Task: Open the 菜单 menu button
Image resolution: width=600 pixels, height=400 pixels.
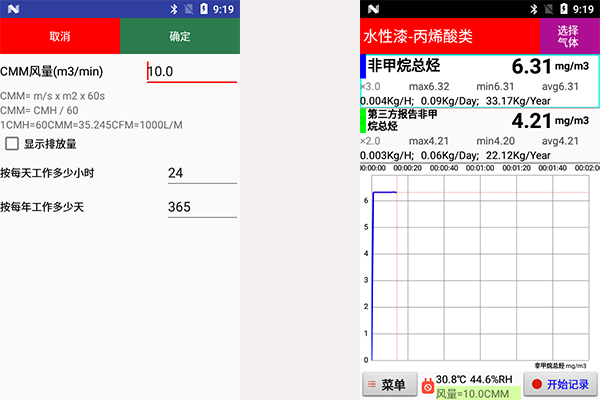Action: click(x=387, y=385)
